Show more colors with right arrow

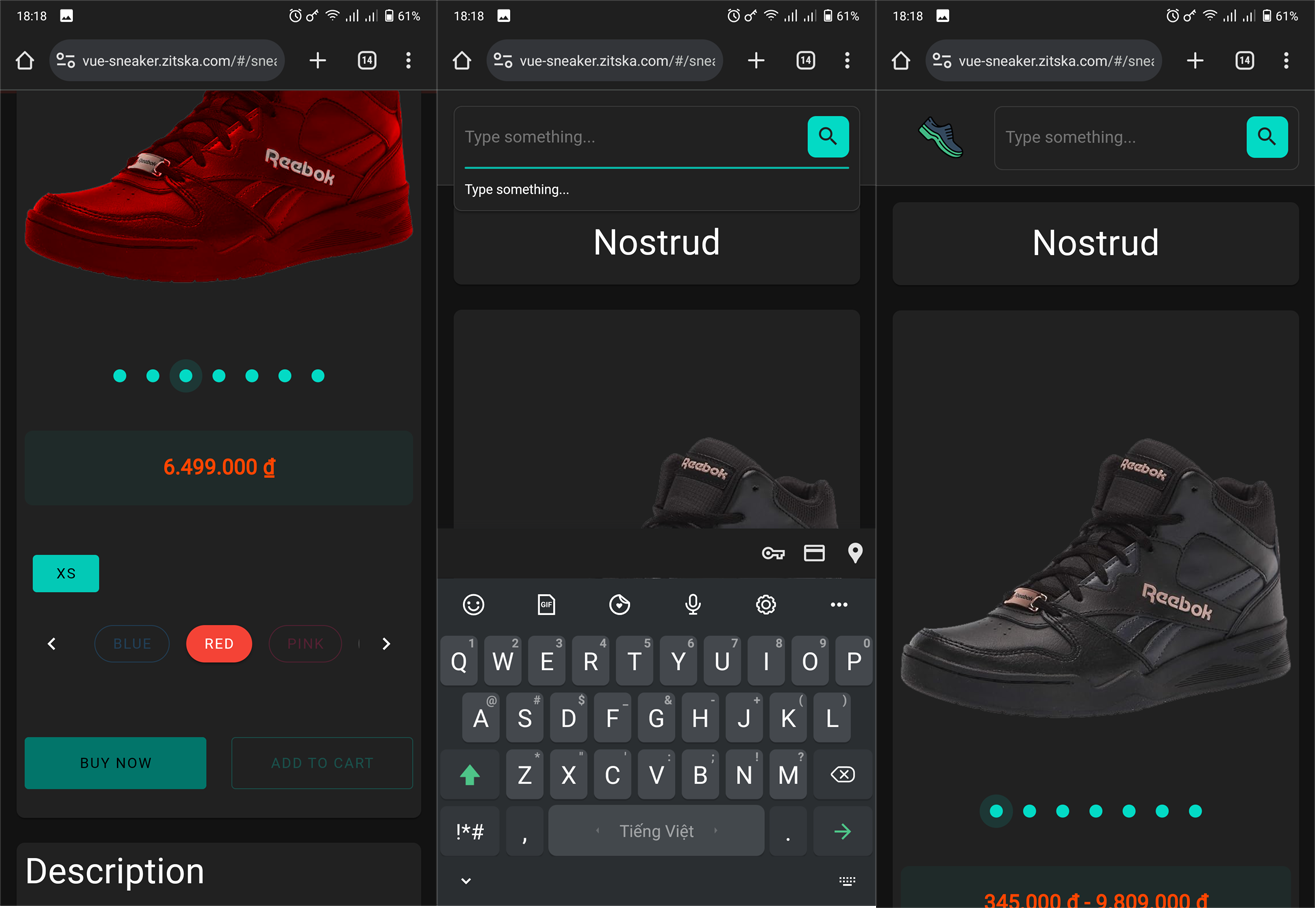coord(386,644)
